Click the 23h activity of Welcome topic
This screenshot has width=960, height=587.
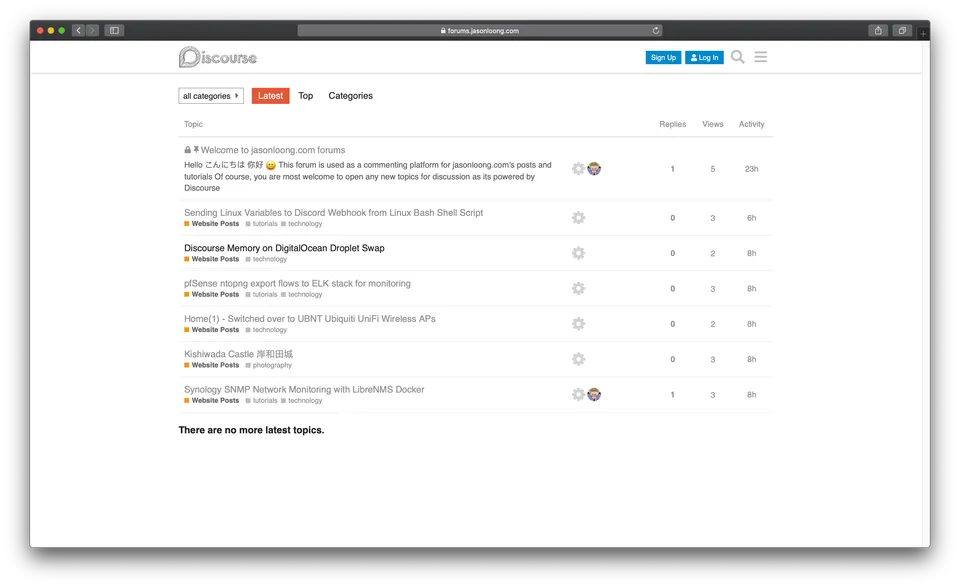click(x=751, y=169)
